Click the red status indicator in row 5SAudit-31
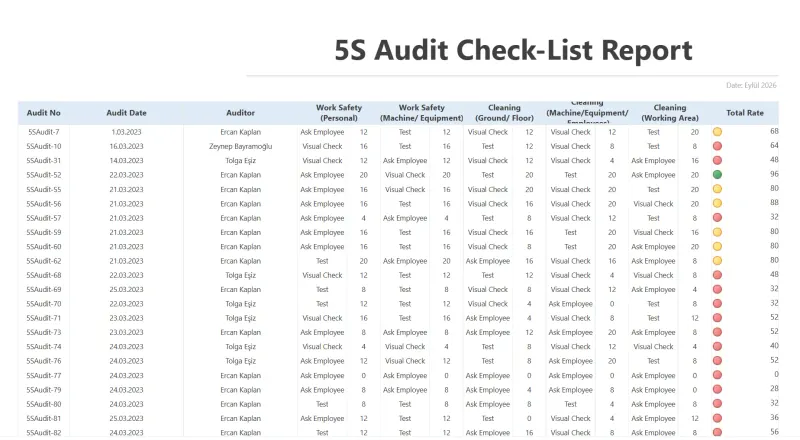The height and width of the screenshot is (440, 800). pyautogui.click(x=717, y=160)
